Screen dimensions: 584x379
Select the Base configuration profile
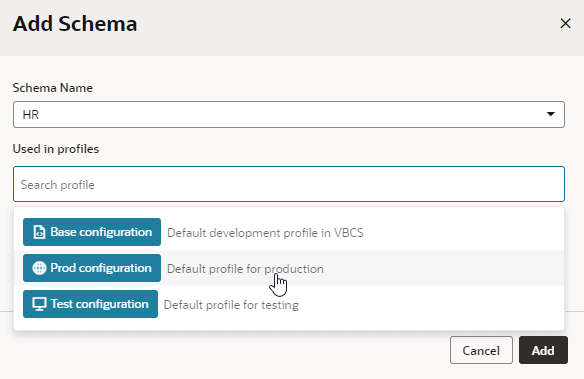92,232
